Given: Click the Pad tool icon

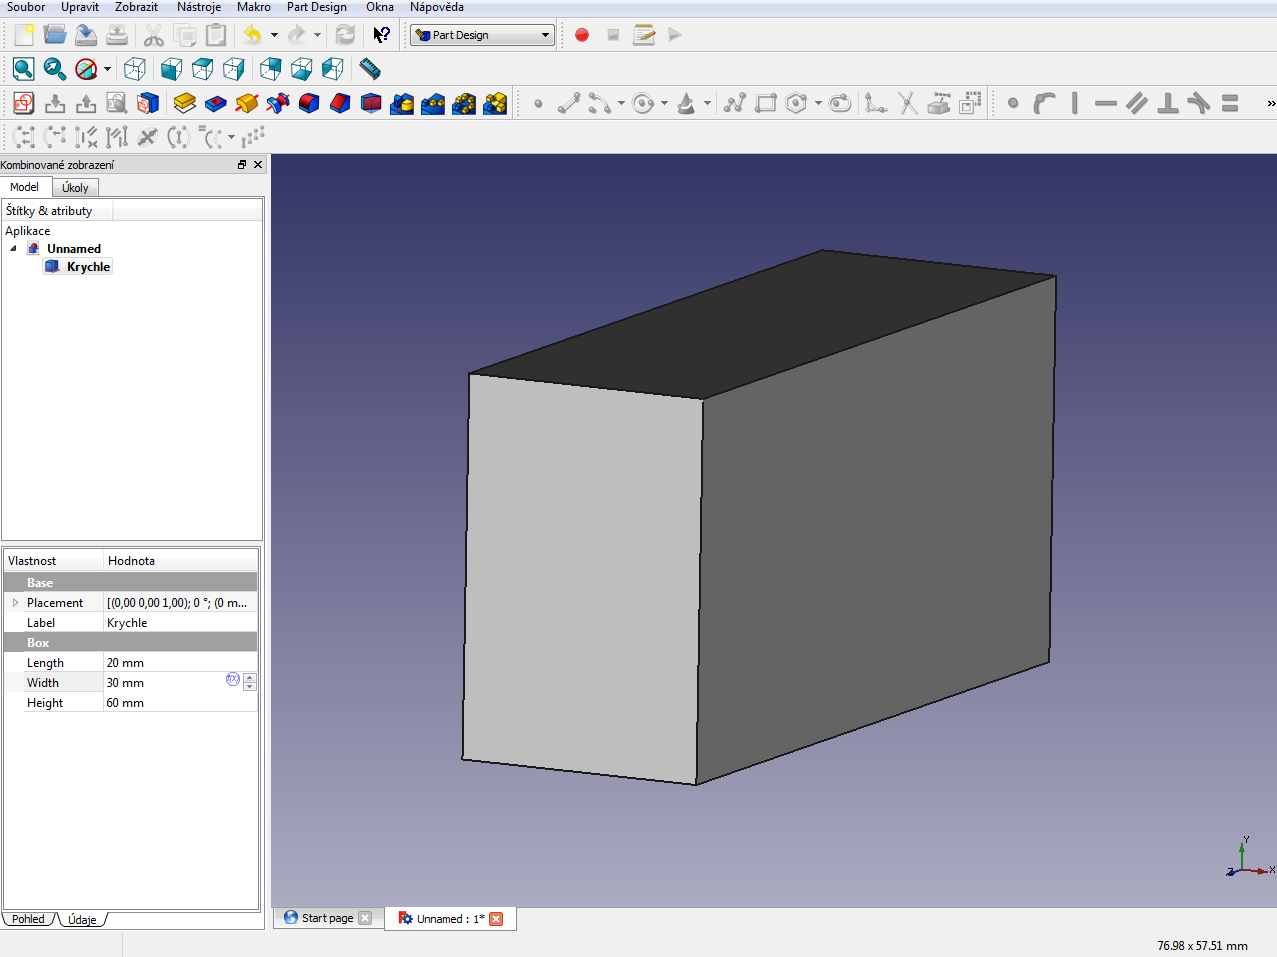Looking at the screenshot, I should (184, 103).
